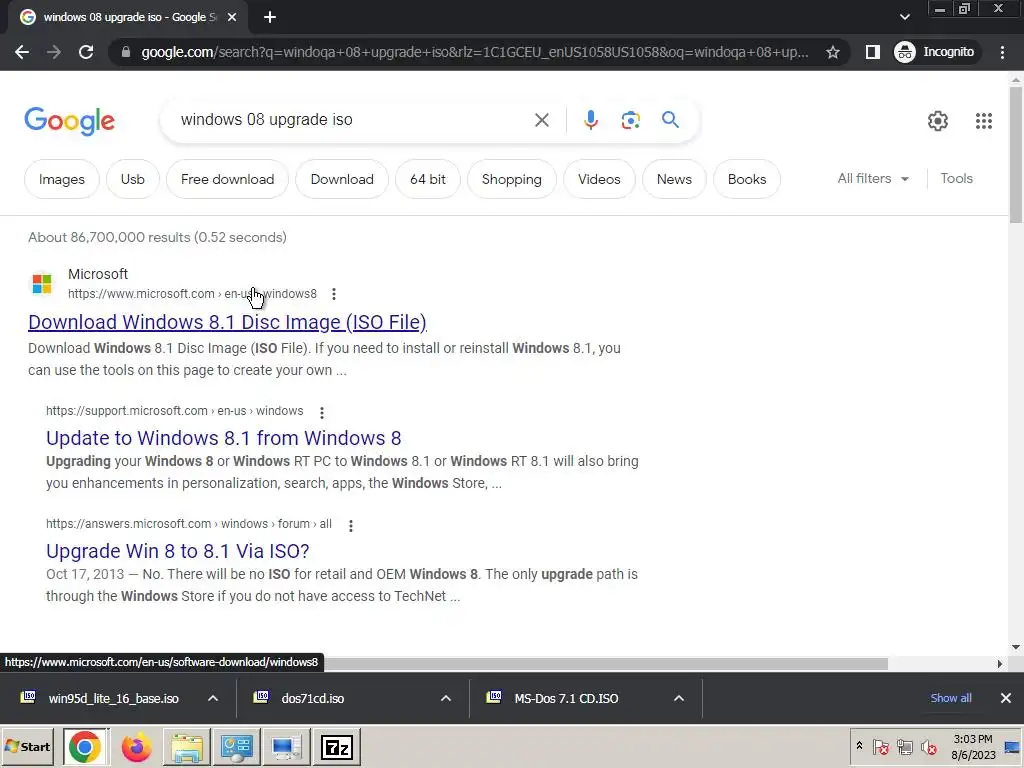This screenshot has height=768, width=1024.
Task: Choose the Download filter chip
Action: pyautogui.click(x=342, y=179)
